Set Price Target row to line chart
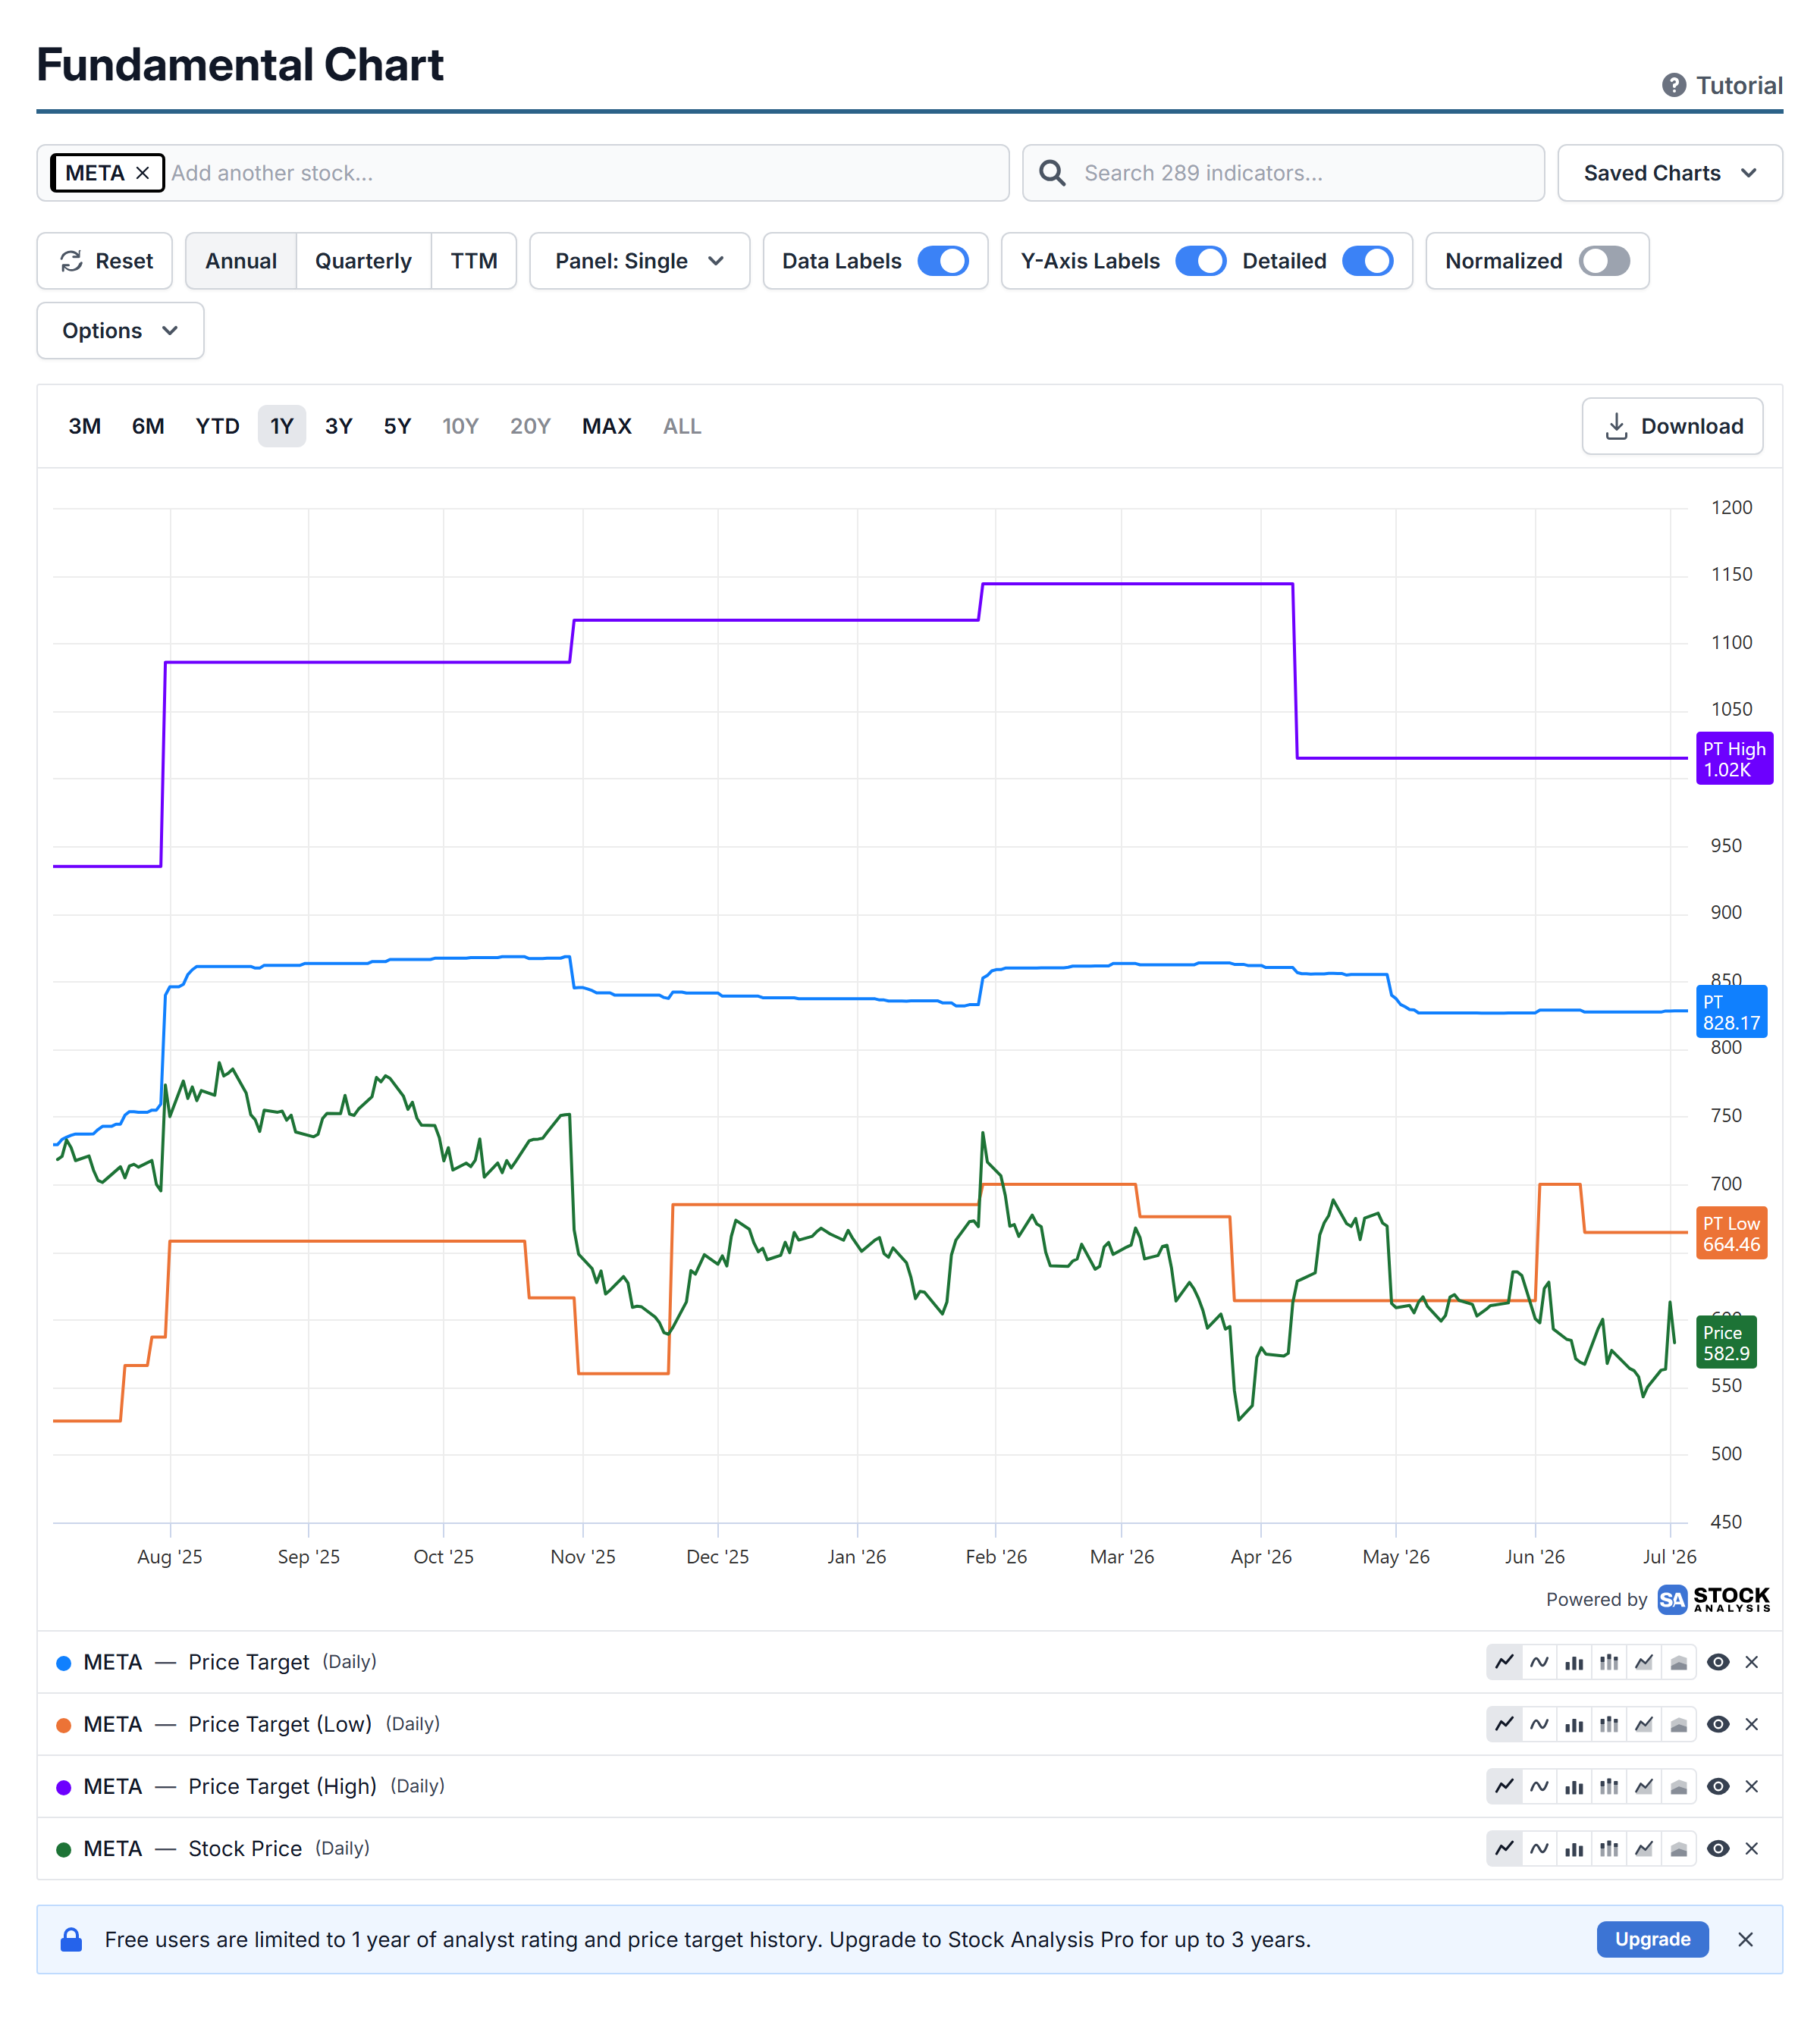Screen dimensions: 1820x2035 (1504, 1662)
